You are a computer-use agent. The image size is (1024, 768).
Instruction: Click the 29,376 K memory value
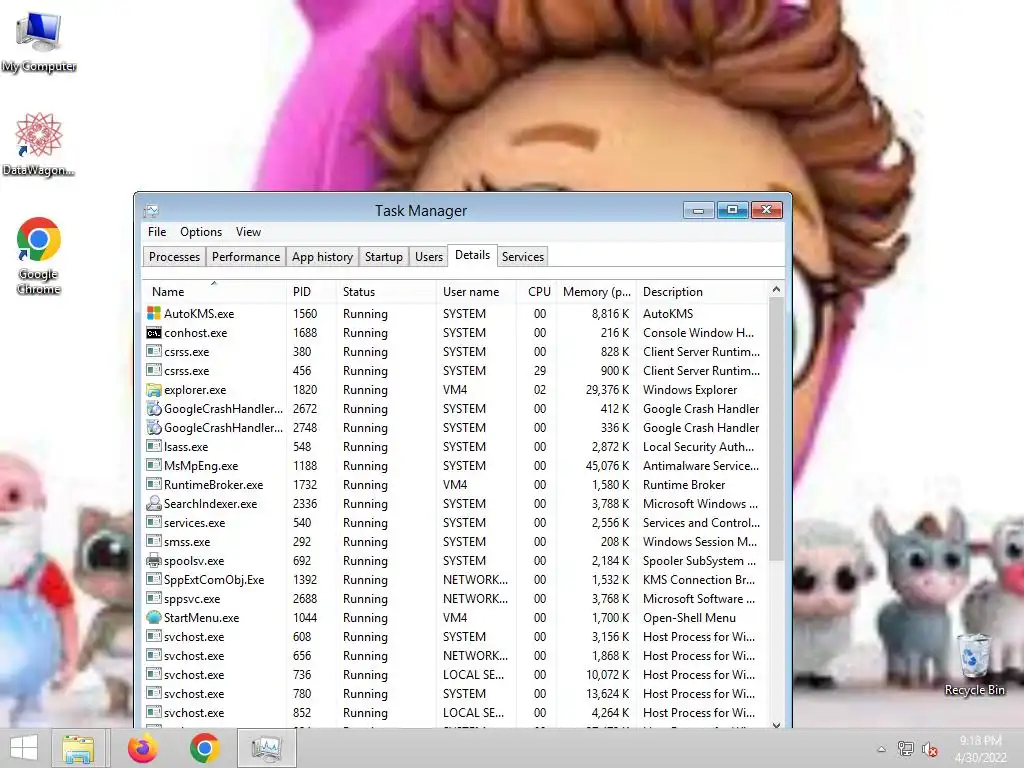[x=607, y=390]
